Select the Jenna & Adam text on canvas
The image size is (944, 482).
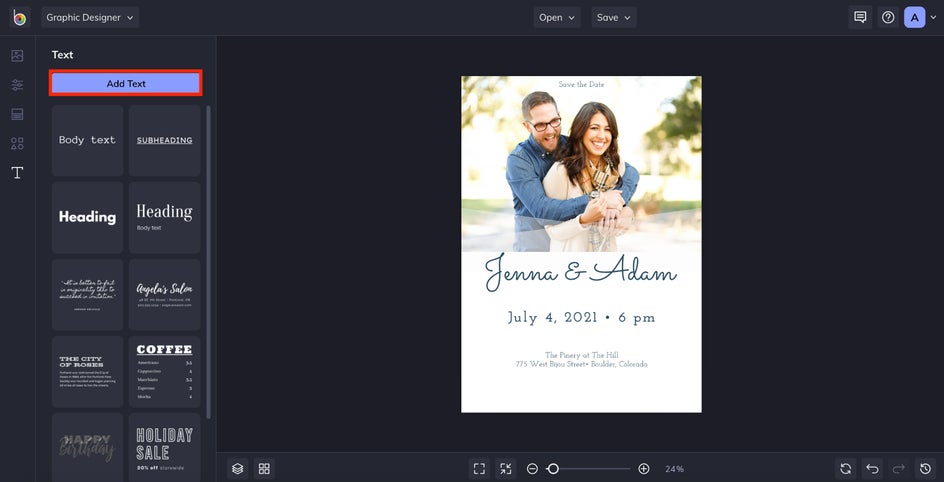581,273
